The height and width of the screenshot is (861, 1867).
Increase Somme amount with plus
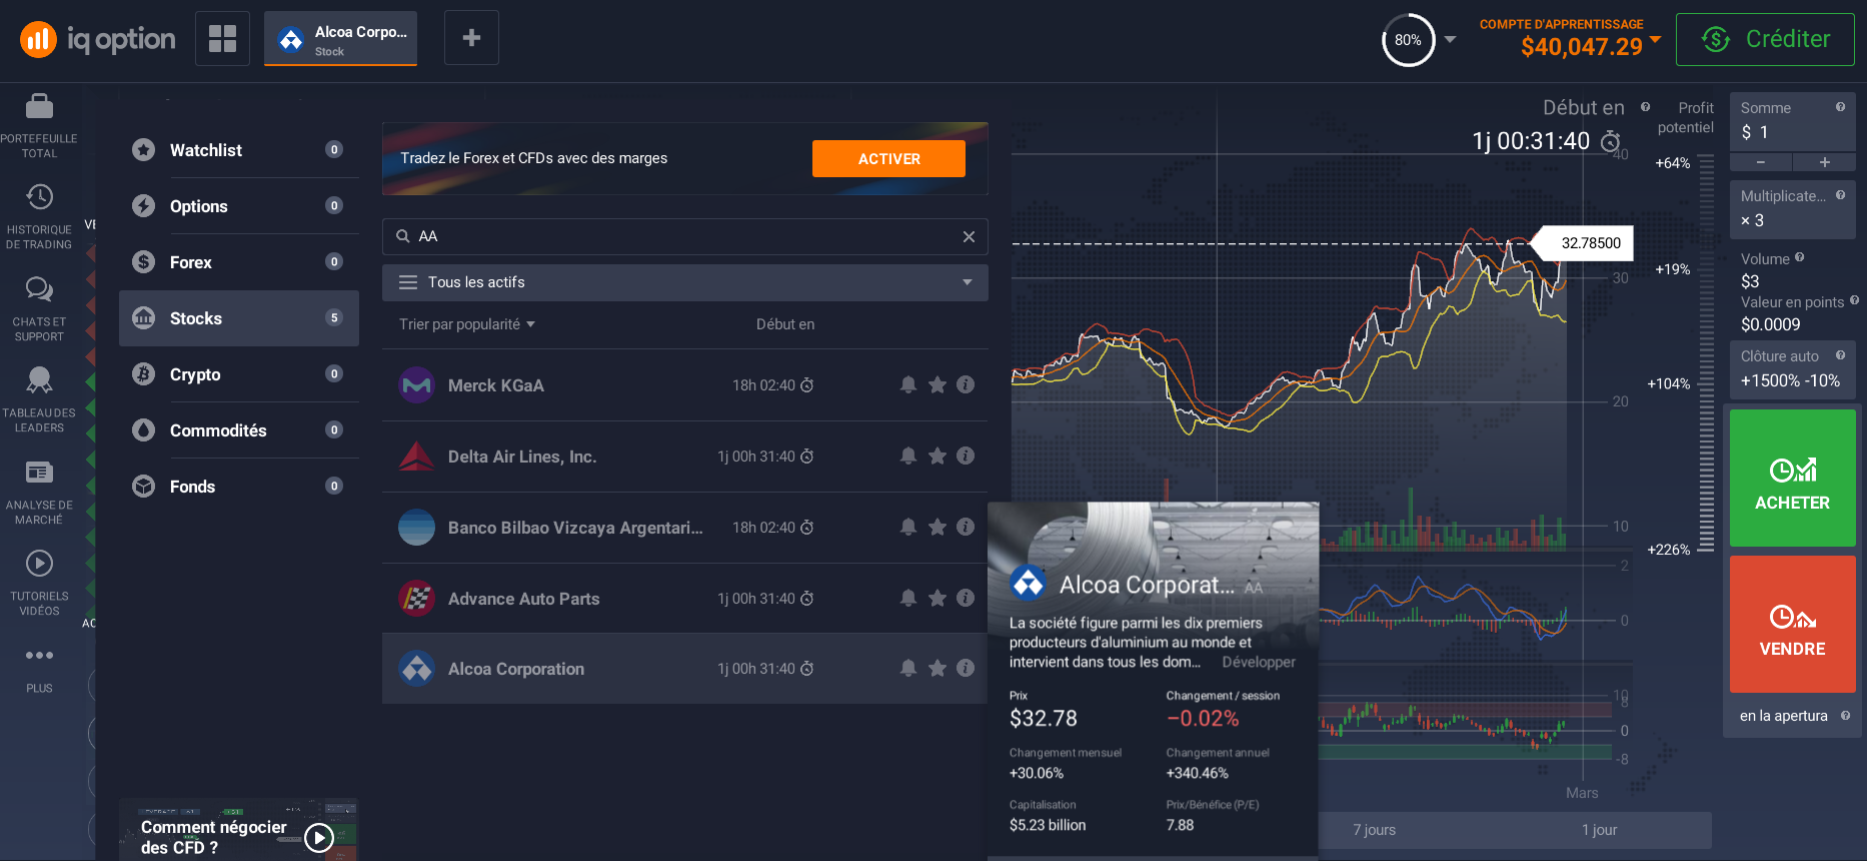pyautogui.click(x=1824, y=162)
